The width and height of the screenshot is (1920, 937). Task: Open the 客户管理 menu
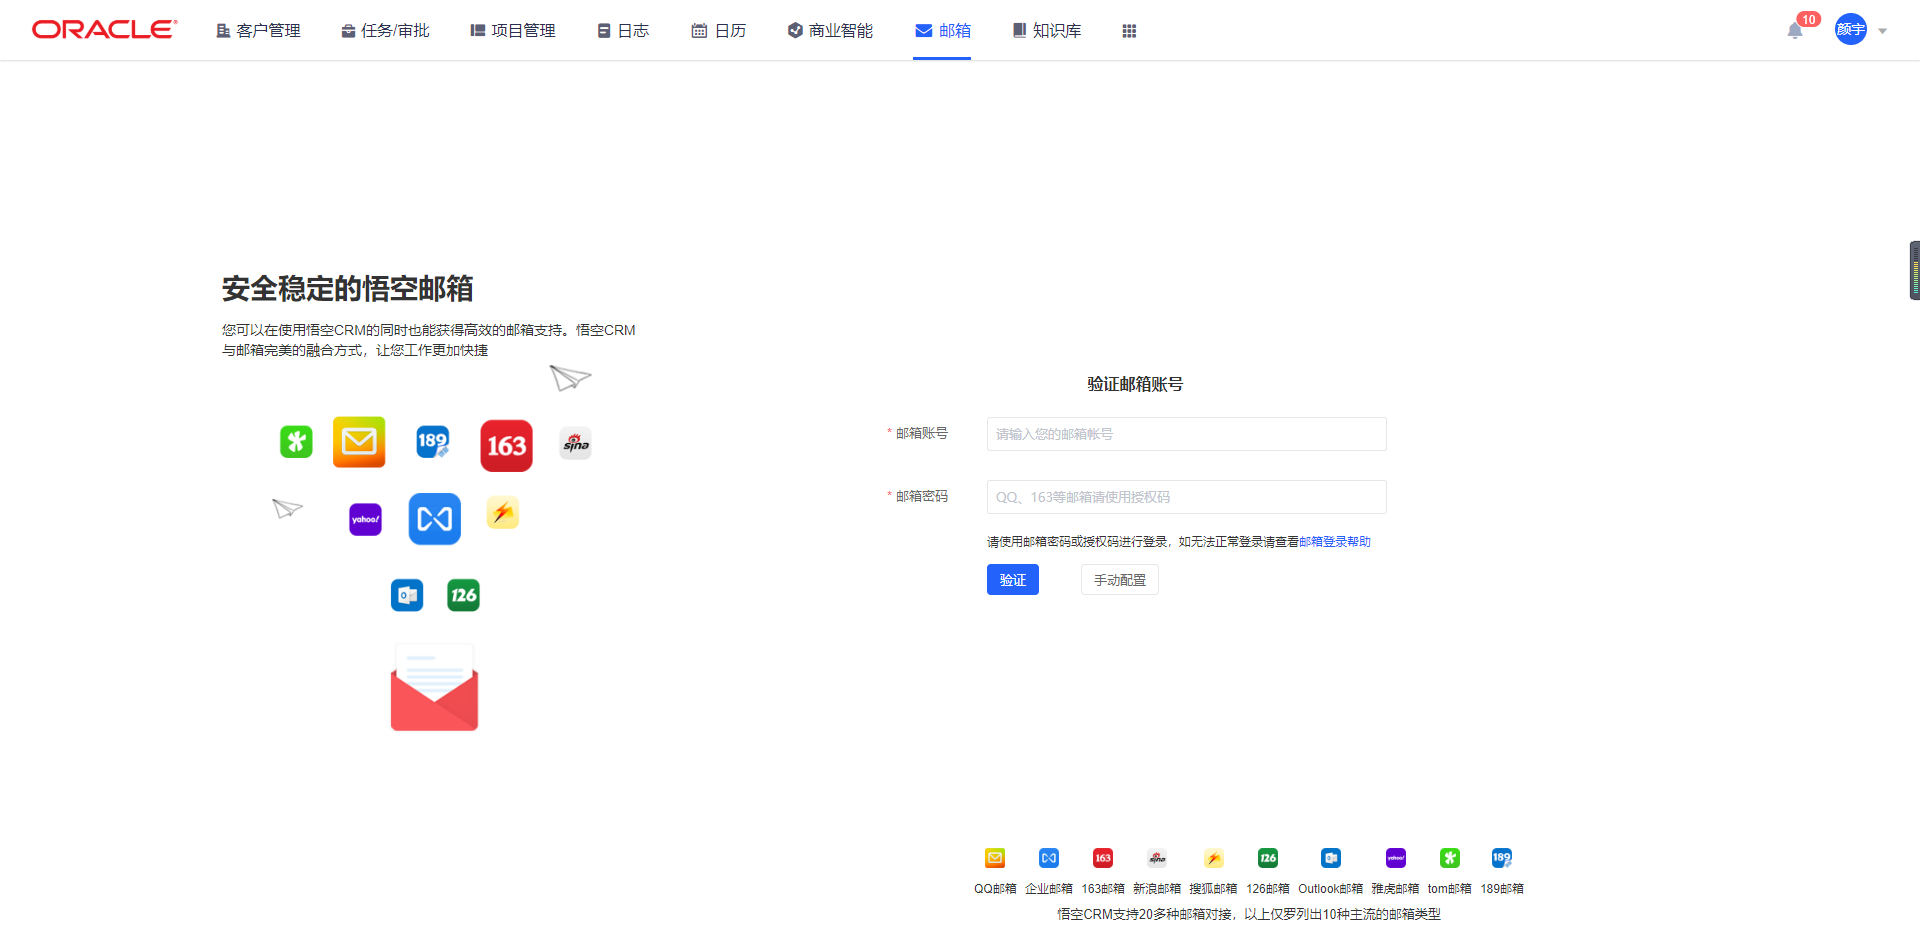point(258,31)
